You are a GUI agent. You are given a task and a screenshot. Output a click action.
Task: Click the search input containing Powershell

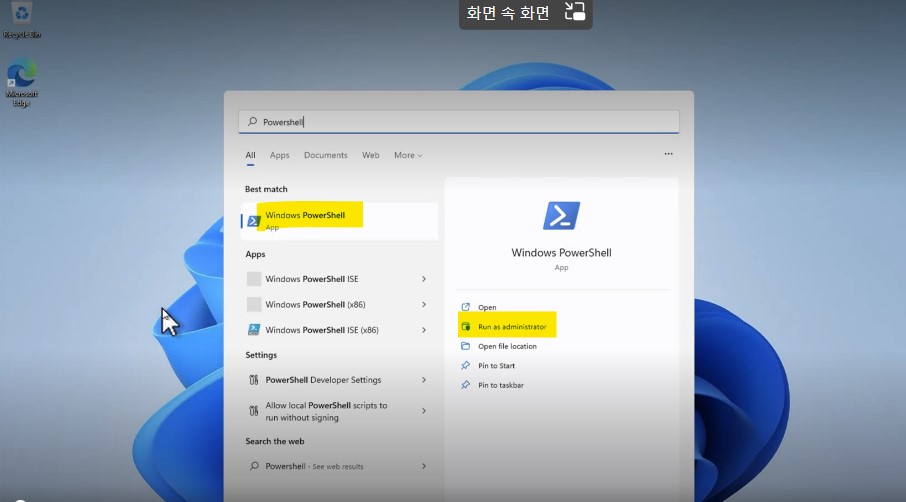pyautogui.click(x=459, y=122)
